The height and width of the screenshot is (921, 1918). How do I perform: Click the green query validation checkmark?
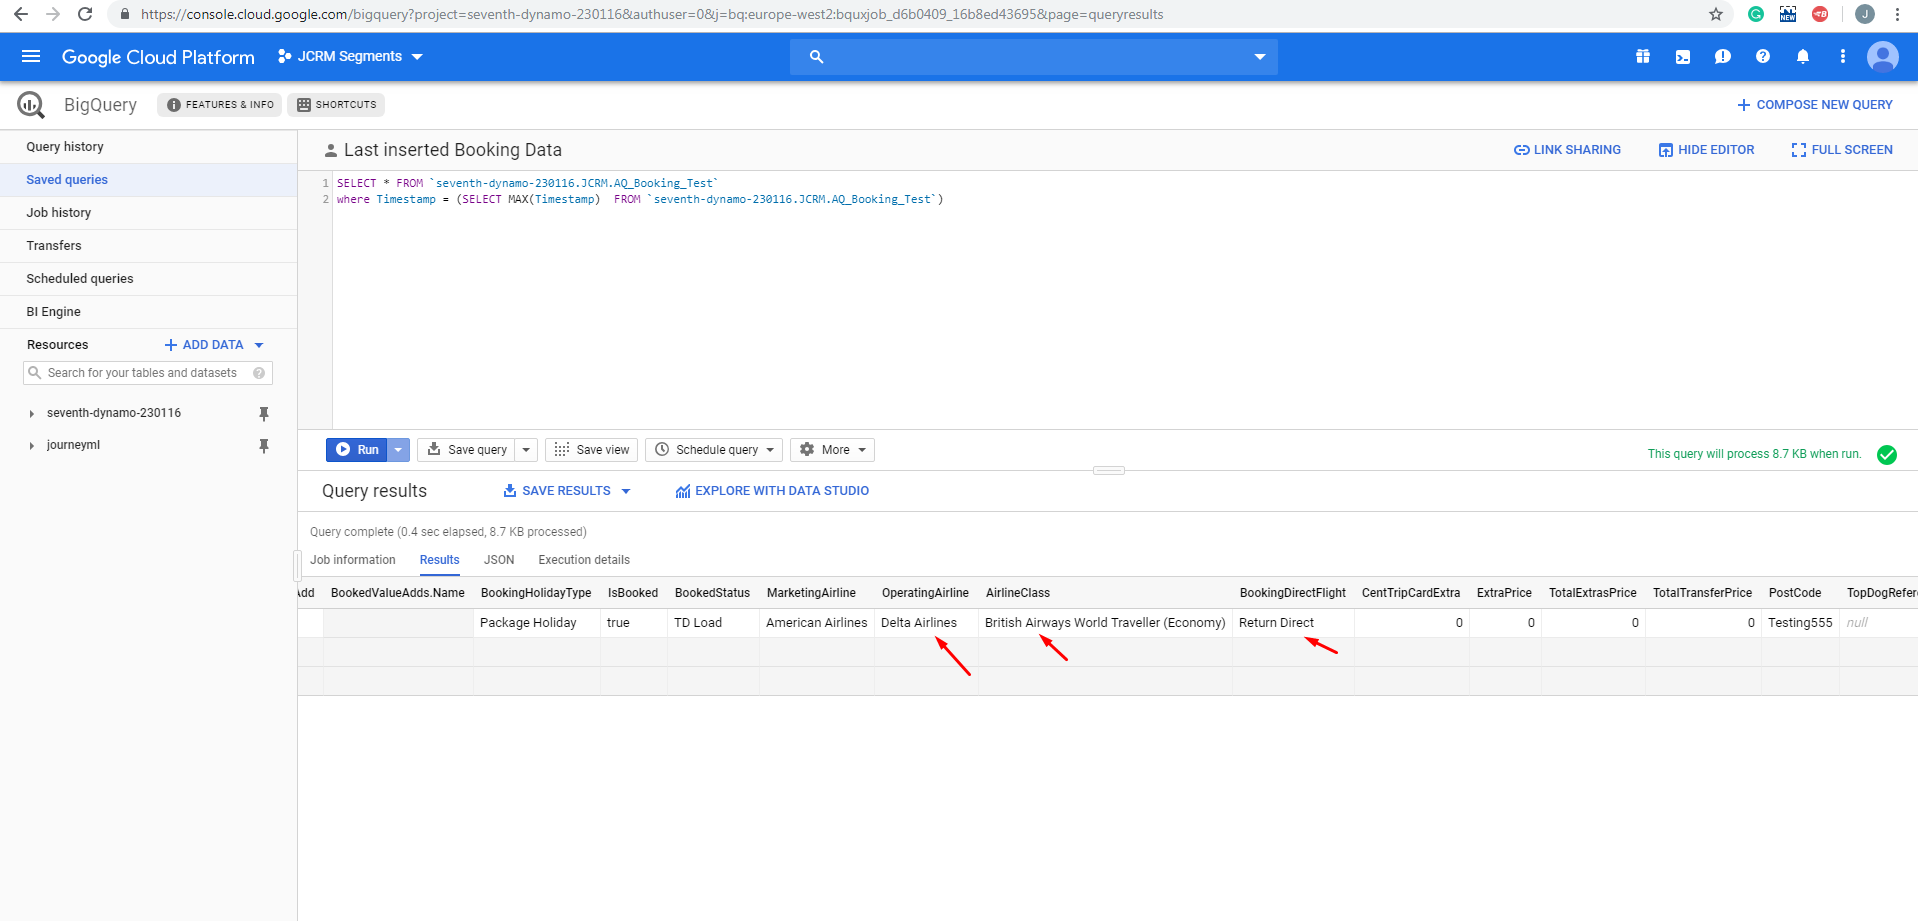click(1887, 455)
